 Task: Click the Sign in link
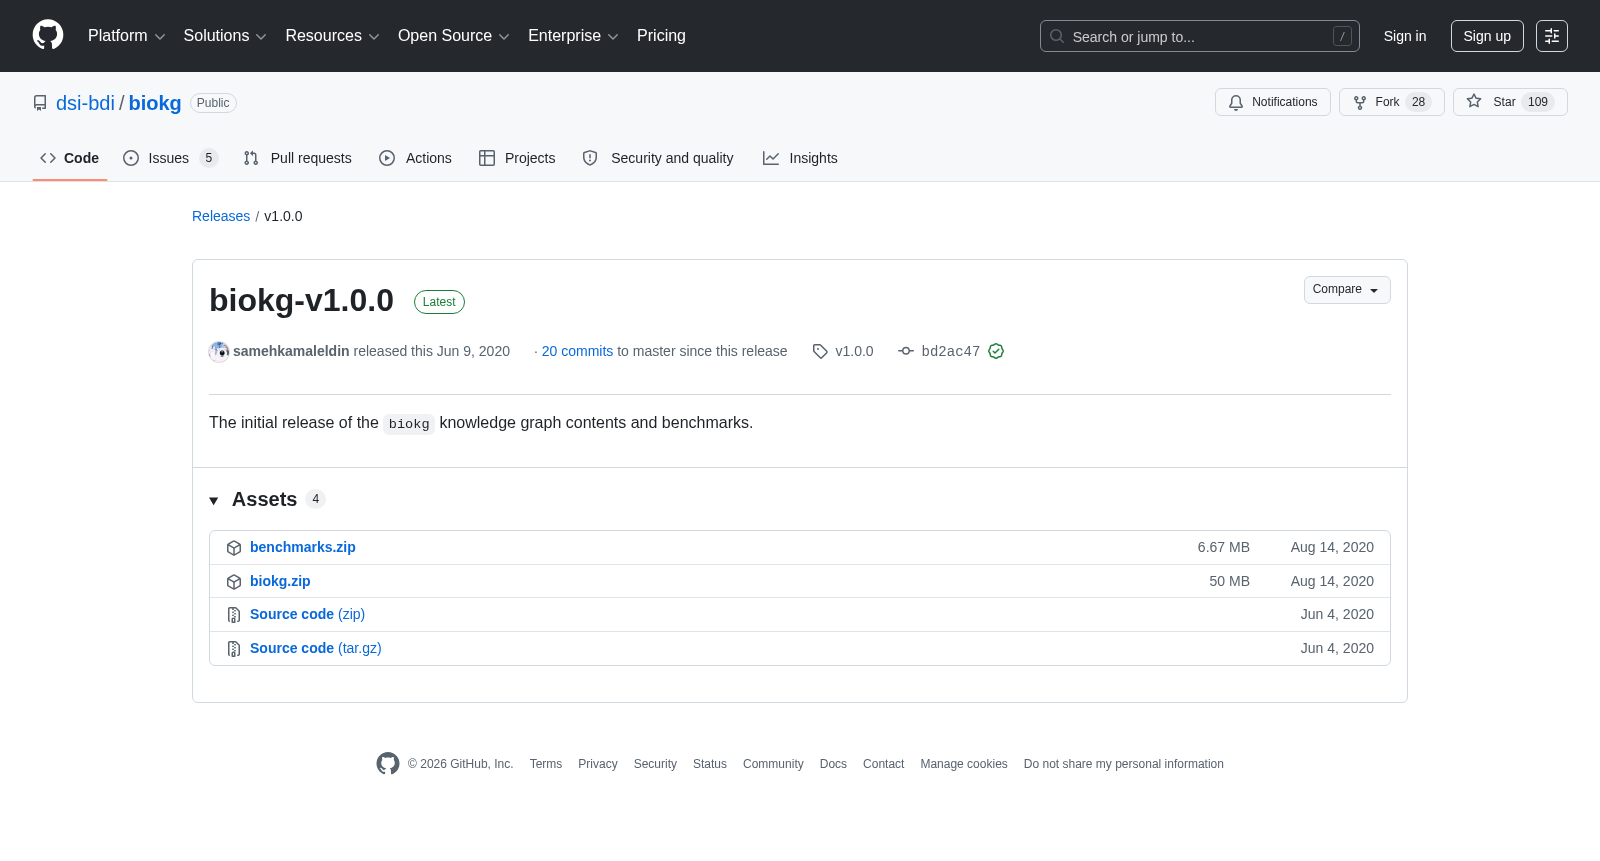pos(1405,36)
